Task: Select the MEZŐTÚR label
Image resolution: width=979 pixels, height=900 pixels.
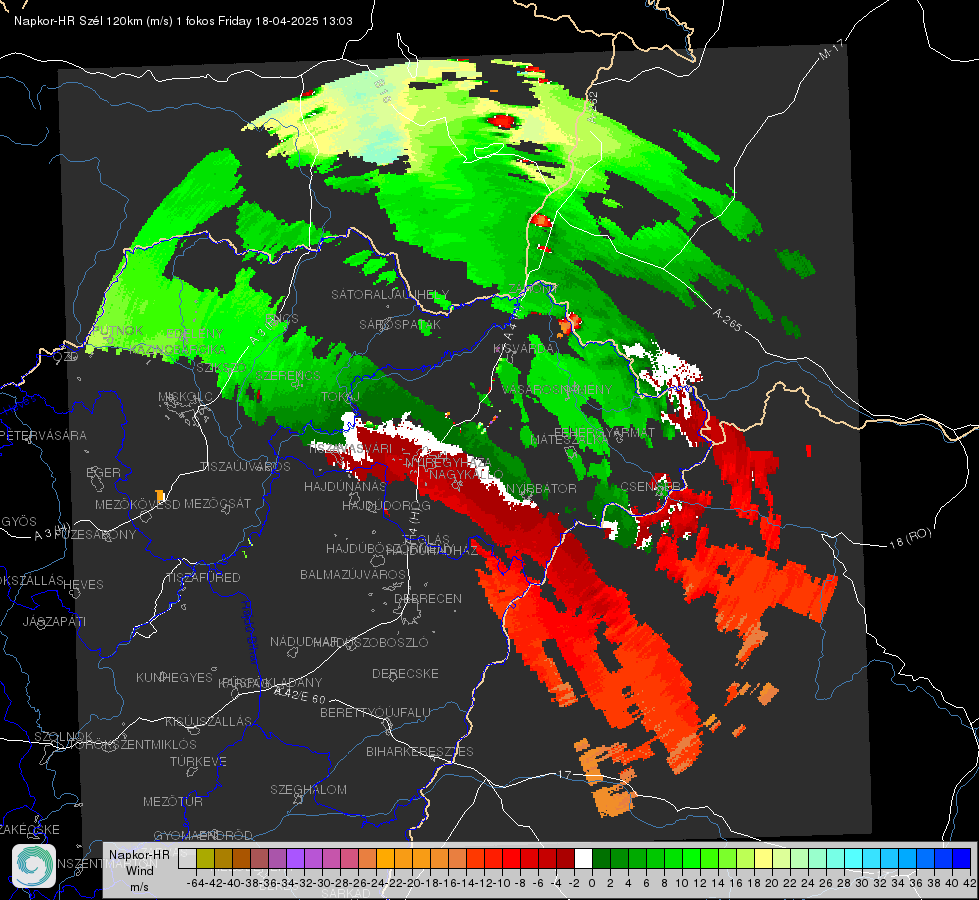Action: click(173, 801)
